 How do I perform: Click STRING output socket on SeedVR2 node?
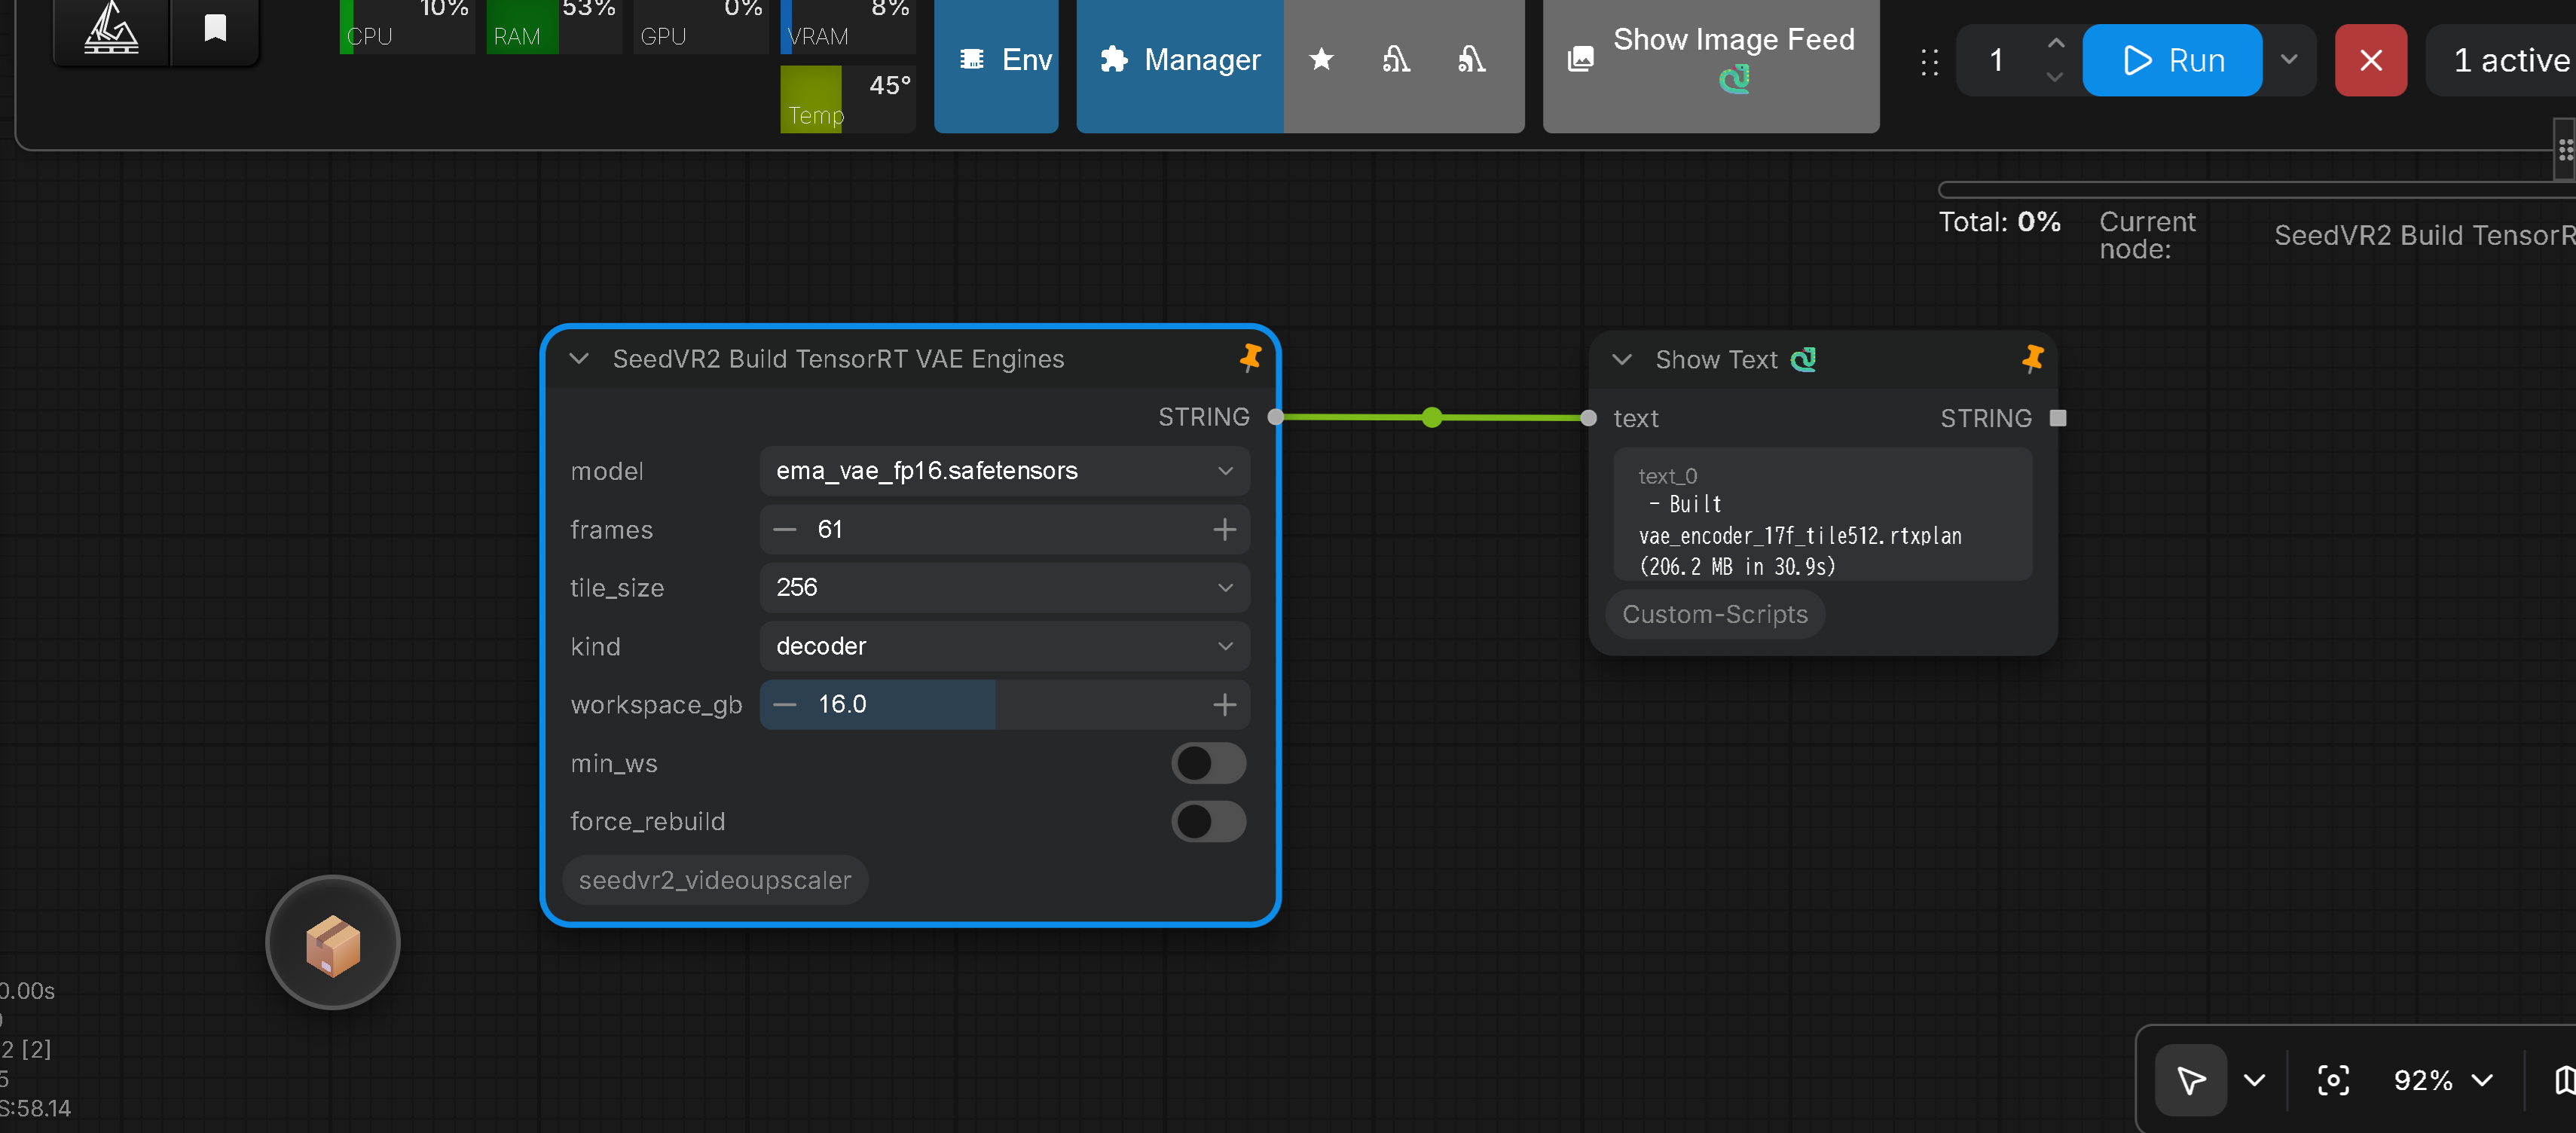pyautogui.click(x=1275, y=418)
